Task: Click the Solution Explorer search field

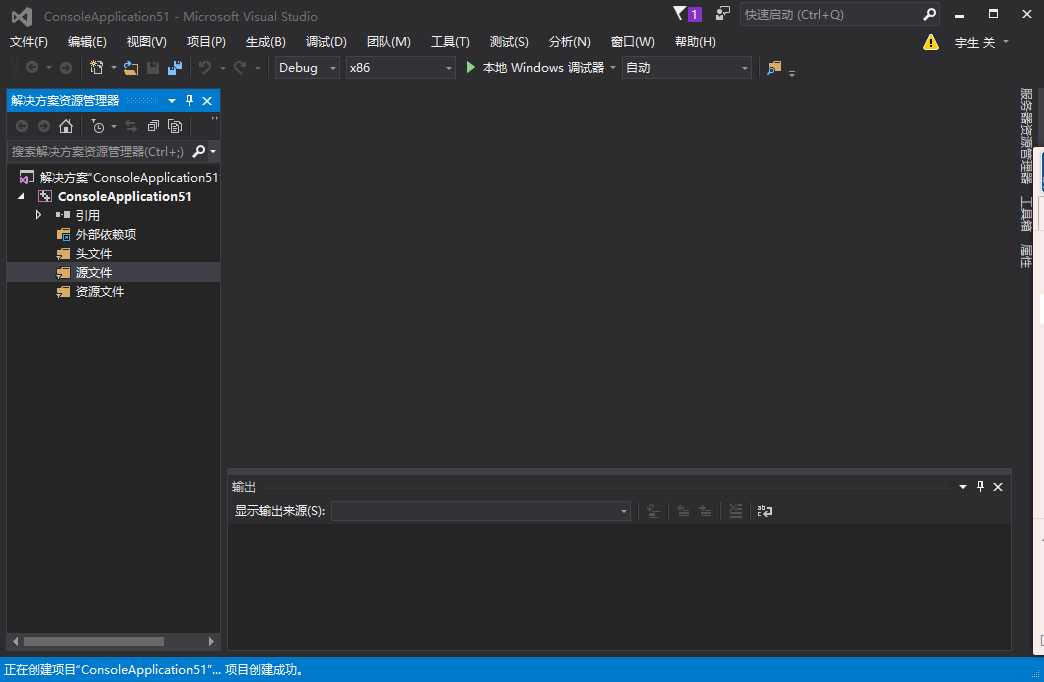Action: tap(100, 151)
